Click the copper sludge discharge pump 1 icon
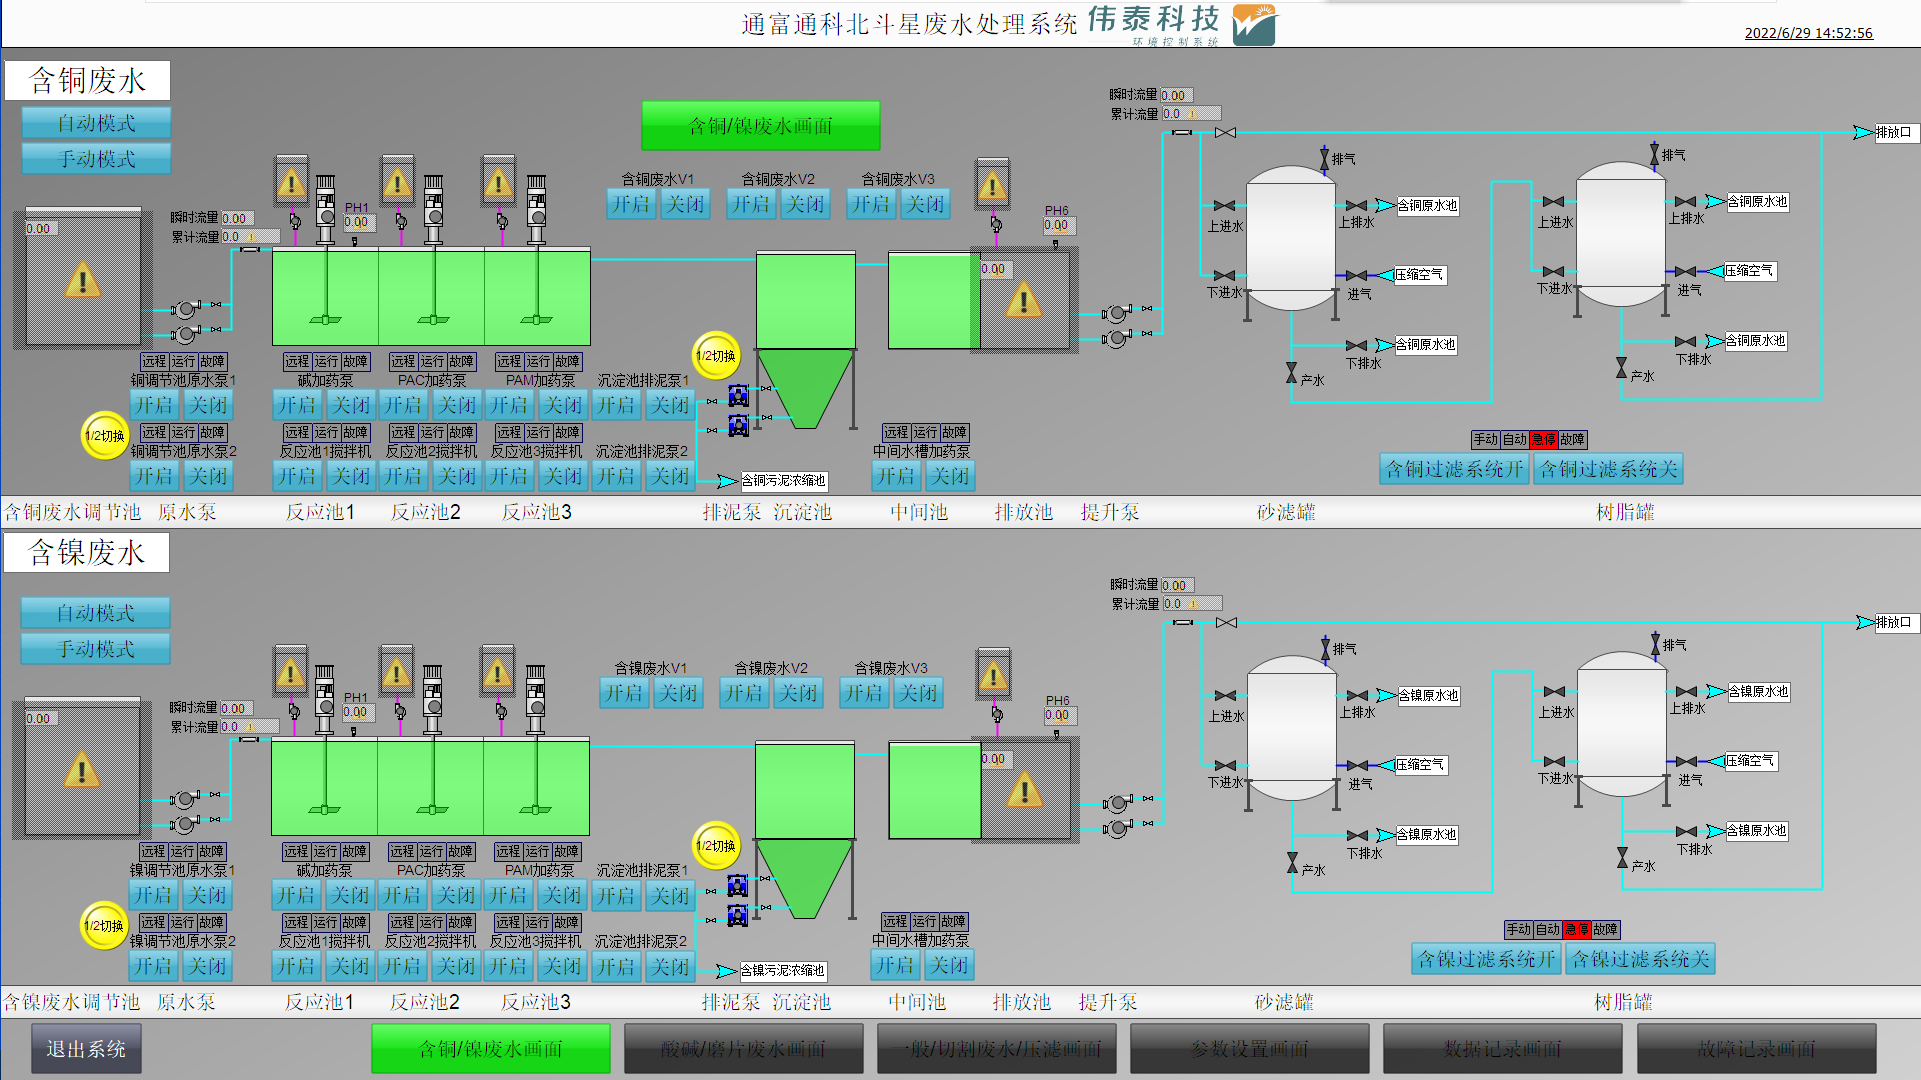Screen dimensions: 1921x1080 tap(738, 396)
